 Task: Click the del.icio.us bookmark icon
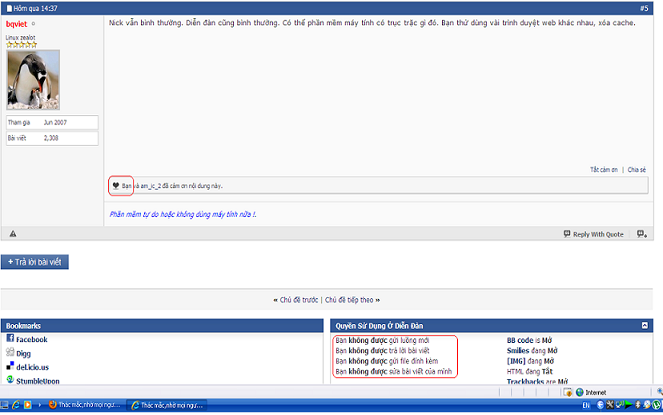pyautogui.click(x=10, y=366)
